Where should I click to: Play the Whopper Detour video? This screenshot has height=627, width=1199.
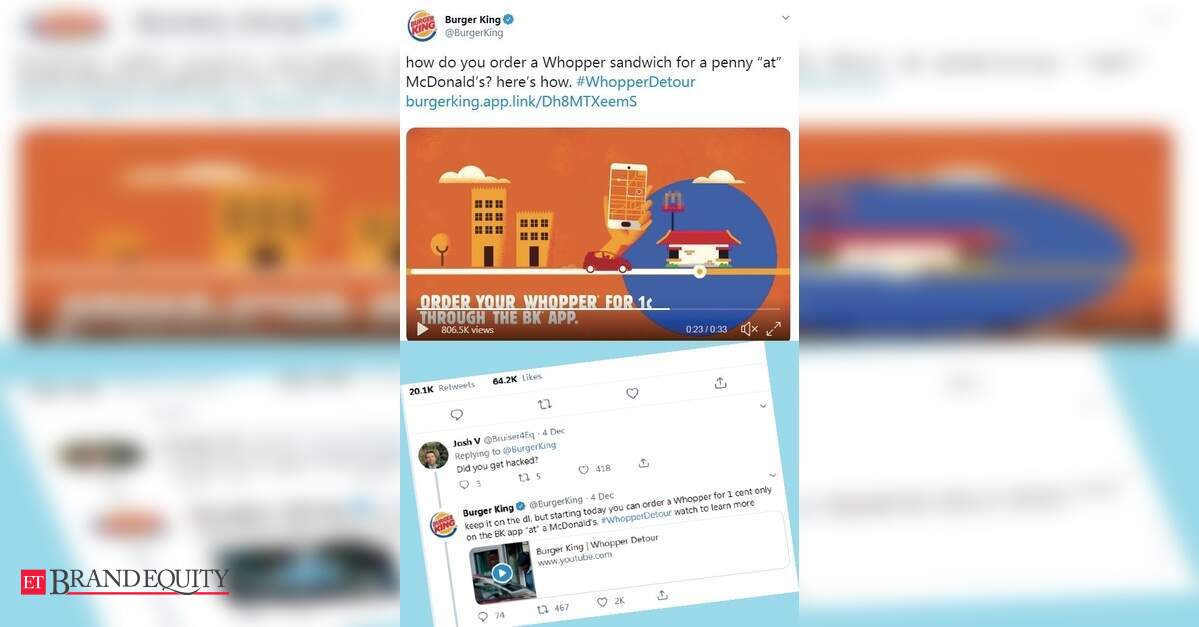[x=422, y=330]
